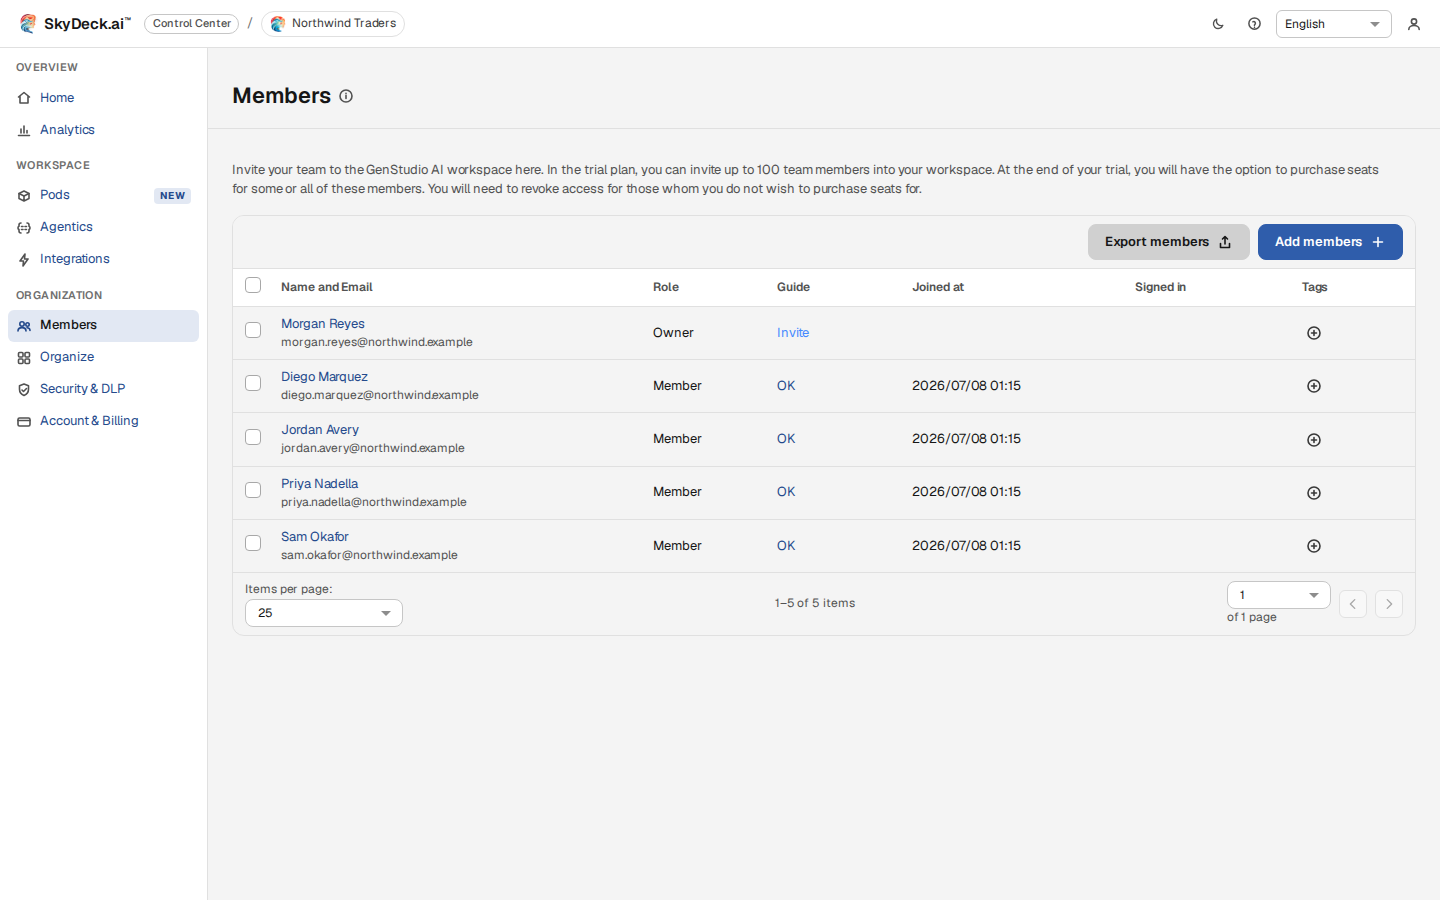Click the Pods cube icon
This screenshot has width=1440, height=900.
[x=24, y=196]
